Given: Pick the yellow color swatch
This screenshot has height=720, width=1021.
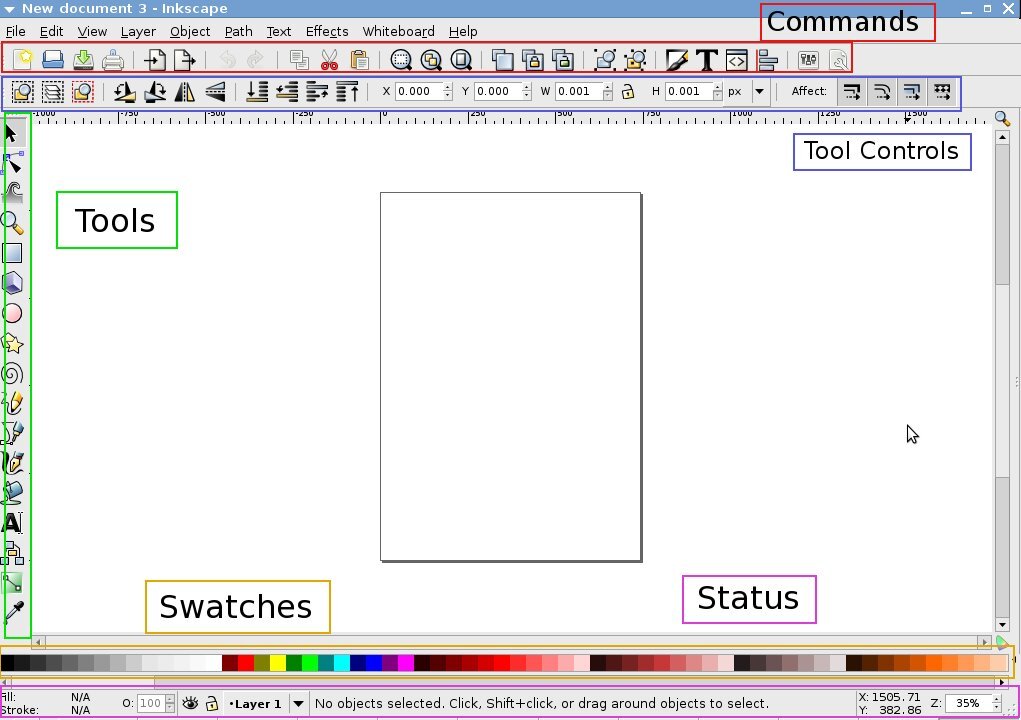Looking at the screenshot, I should (x=277, y=663).
